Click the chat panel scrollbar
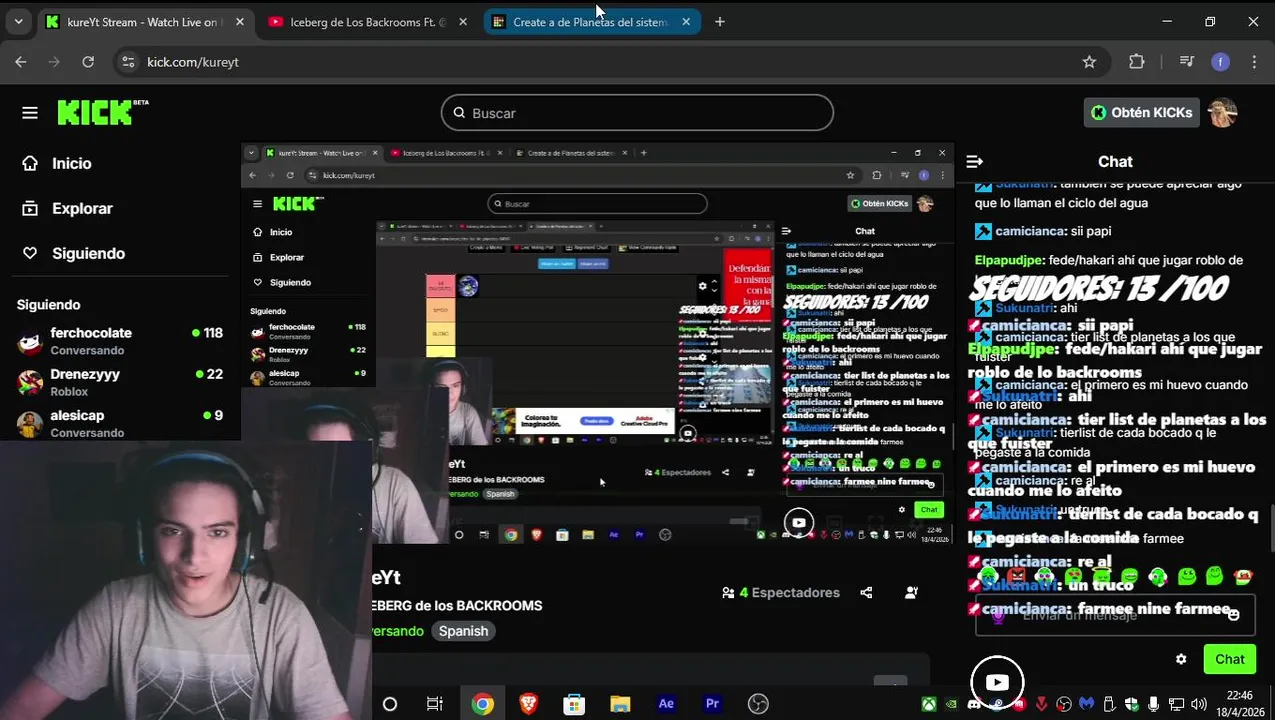This screenshot has height=720, width=1275. [x=1271, y=527]
